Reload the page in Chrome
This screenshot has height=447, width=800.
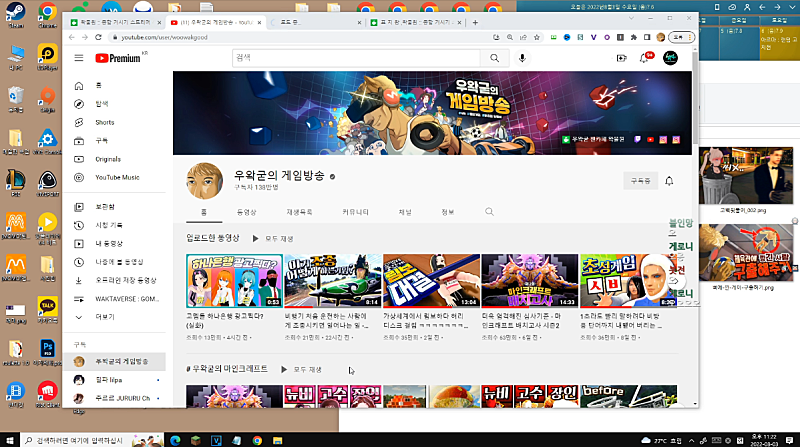click(98, 37)
